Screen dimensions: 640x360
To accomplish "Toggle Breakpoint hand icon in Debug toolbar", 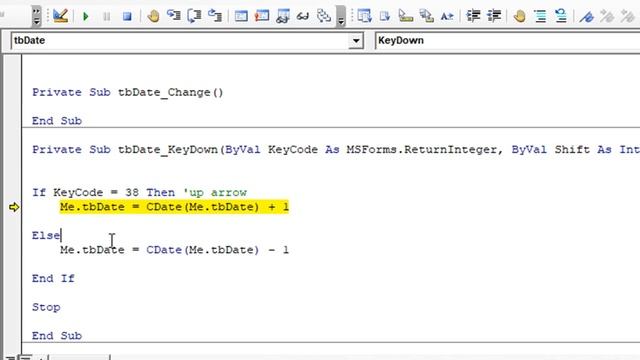I will coord(153,16).
